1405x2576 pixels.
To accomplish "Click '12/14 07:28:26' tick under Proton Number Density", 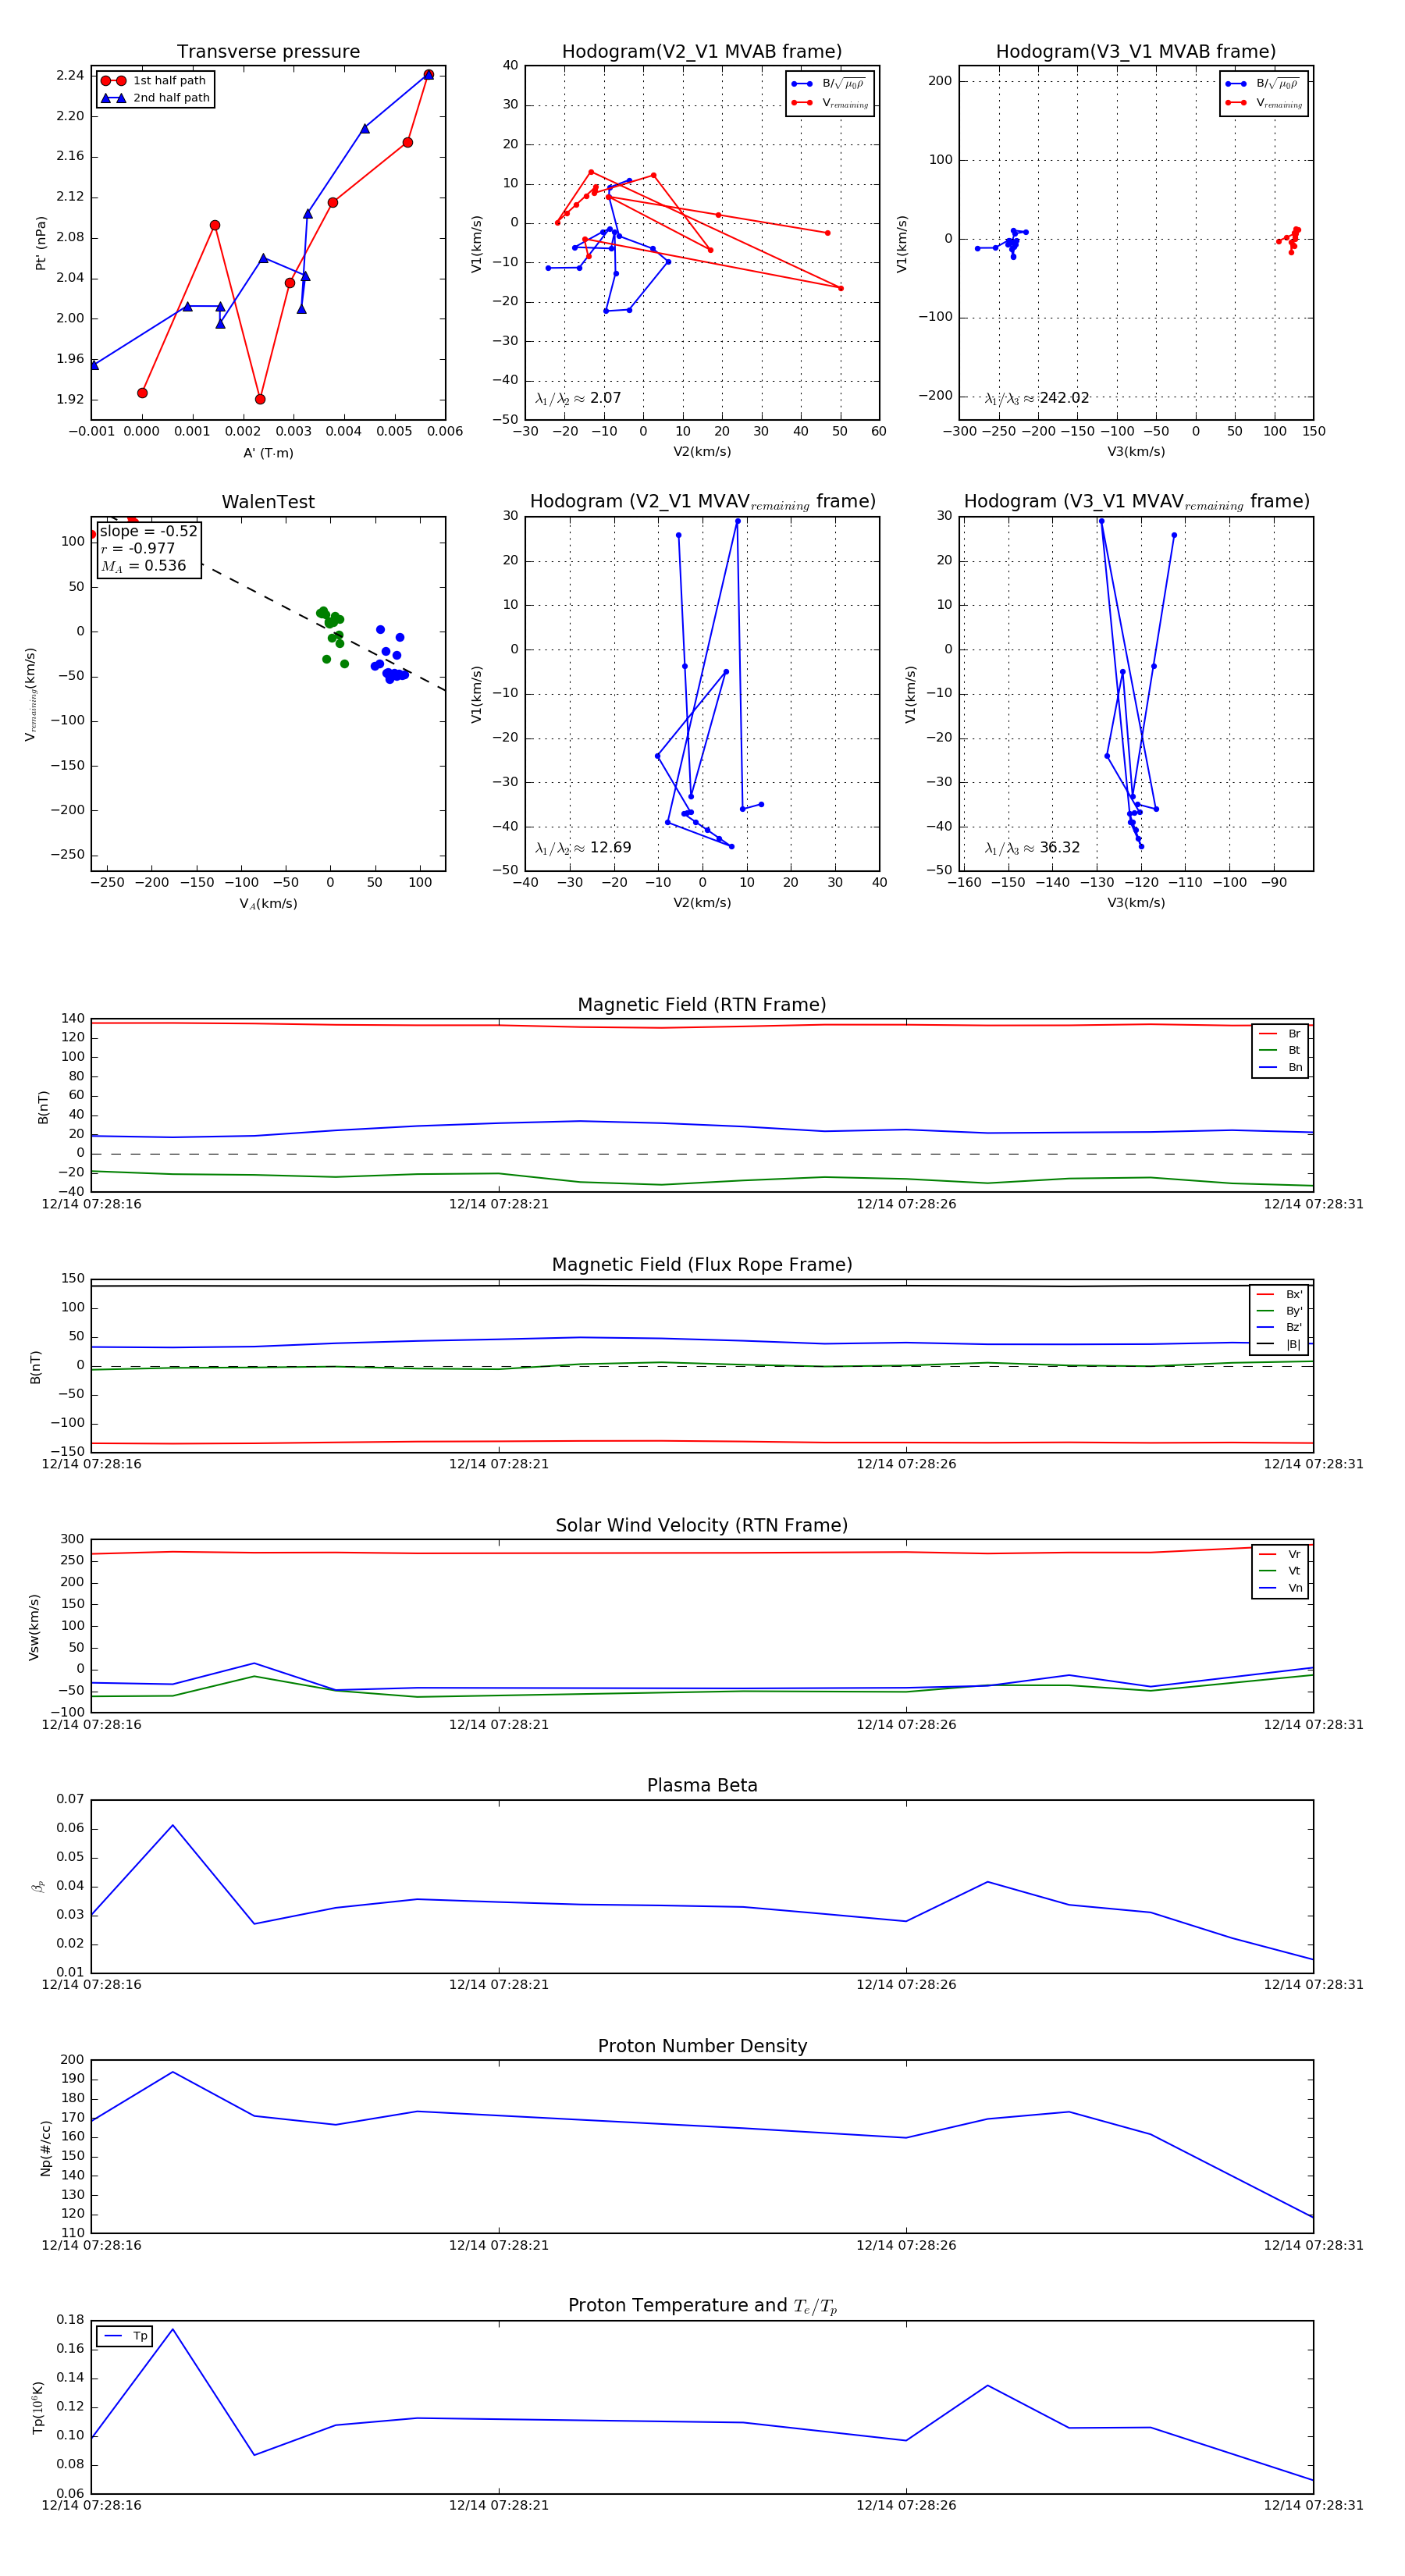I will [x=906, y=2245].
